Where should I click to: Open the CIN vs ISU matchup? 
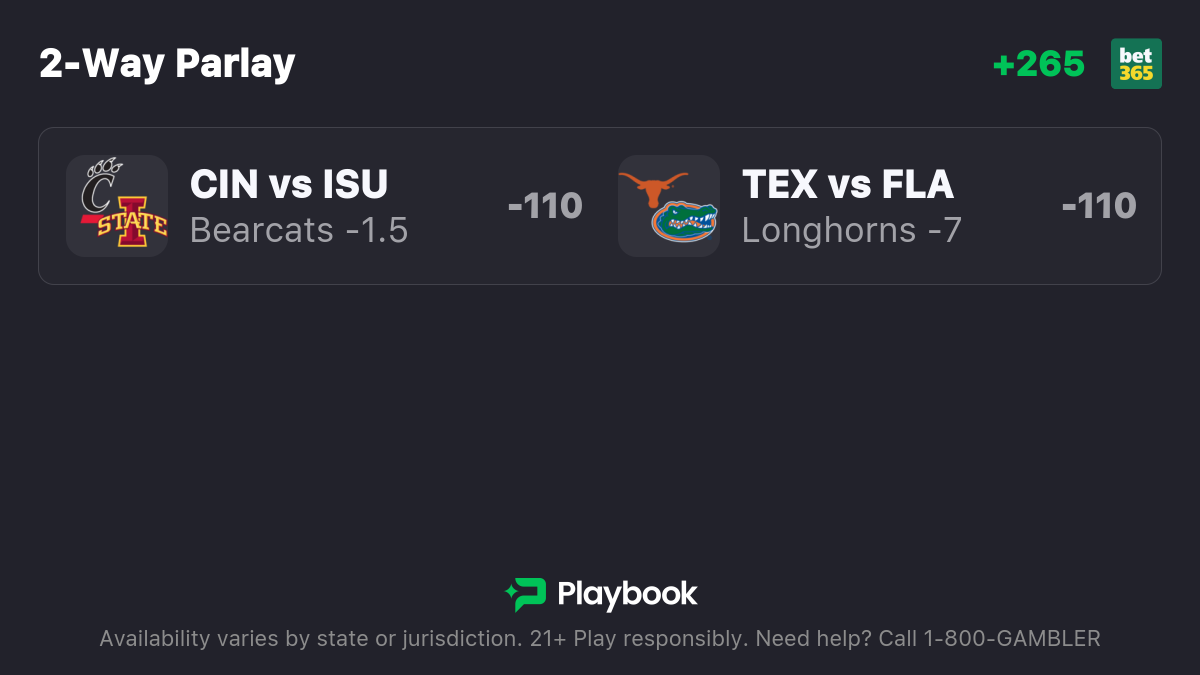point(289,184)
